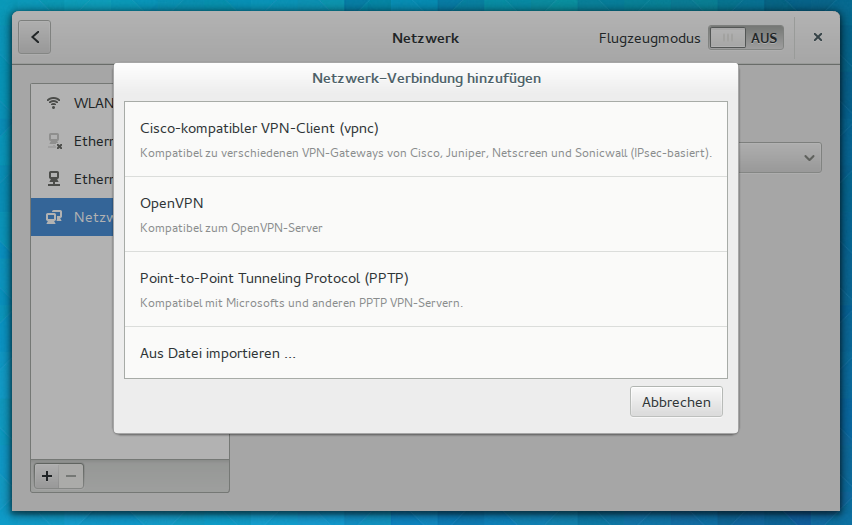Expand the dropdown arrow behind the dialog
The image size is (852, 525).
808,158
